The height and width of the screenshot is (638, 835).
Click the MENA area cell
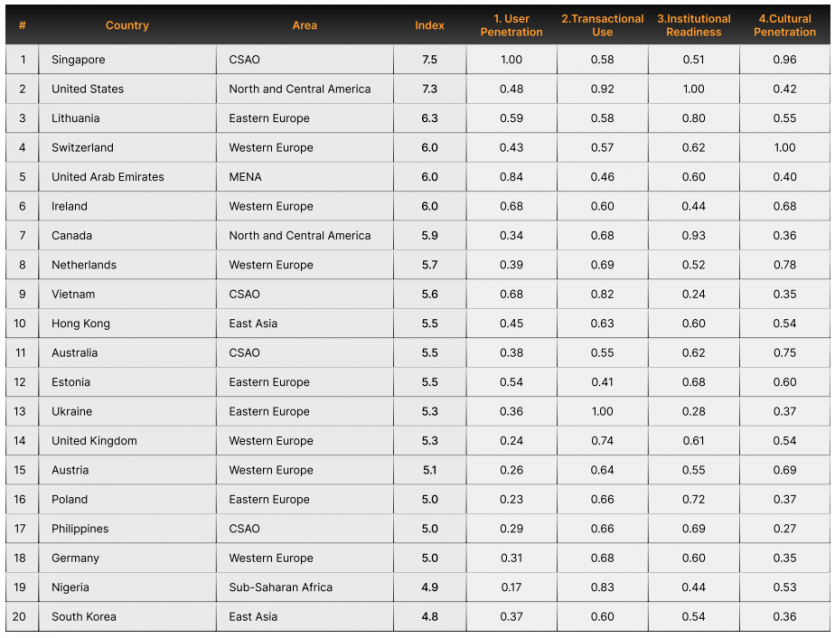tap(244, 177)
